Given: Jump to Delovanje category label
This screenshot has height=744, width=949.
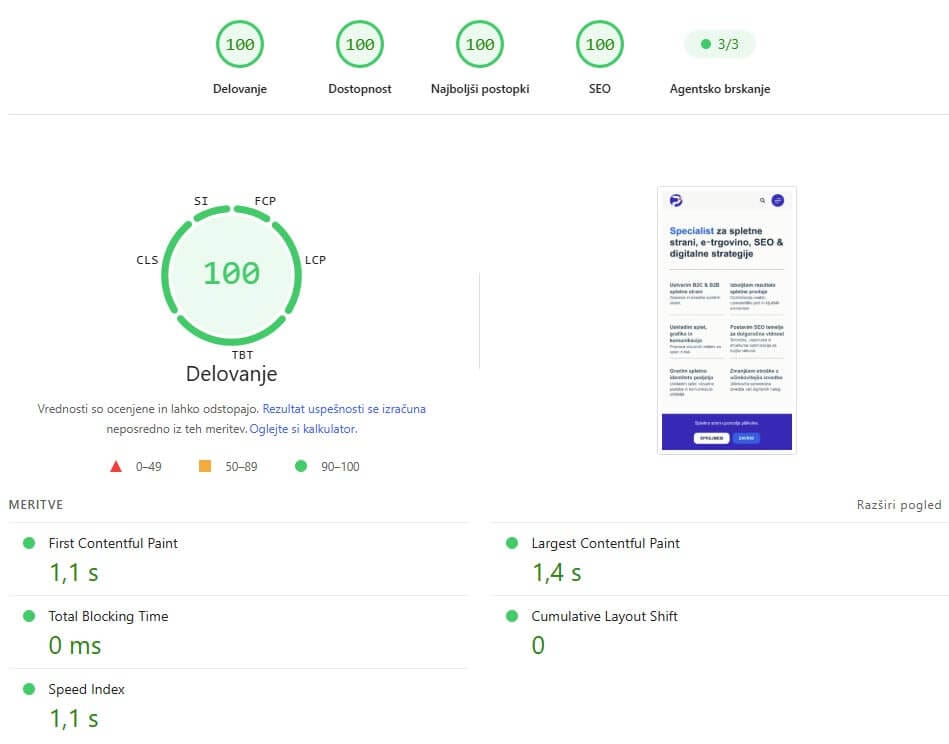Looking at the screenshot, I should click(240, 89).
